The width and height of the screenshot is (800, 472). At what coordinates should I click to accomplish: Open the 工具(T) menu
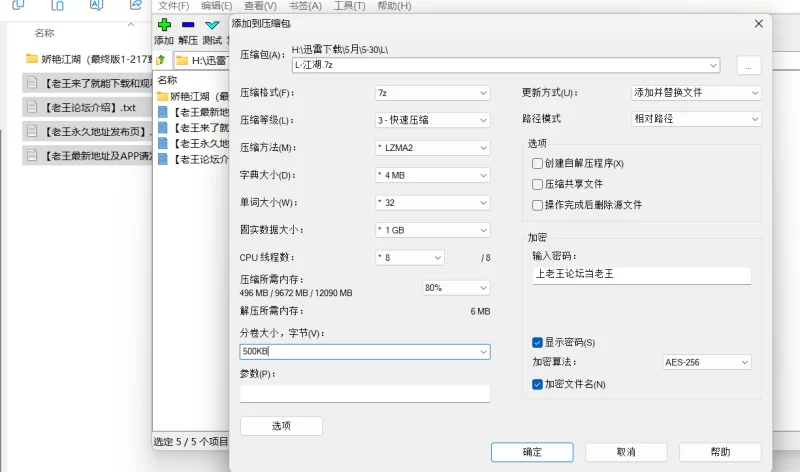(349, 6)
